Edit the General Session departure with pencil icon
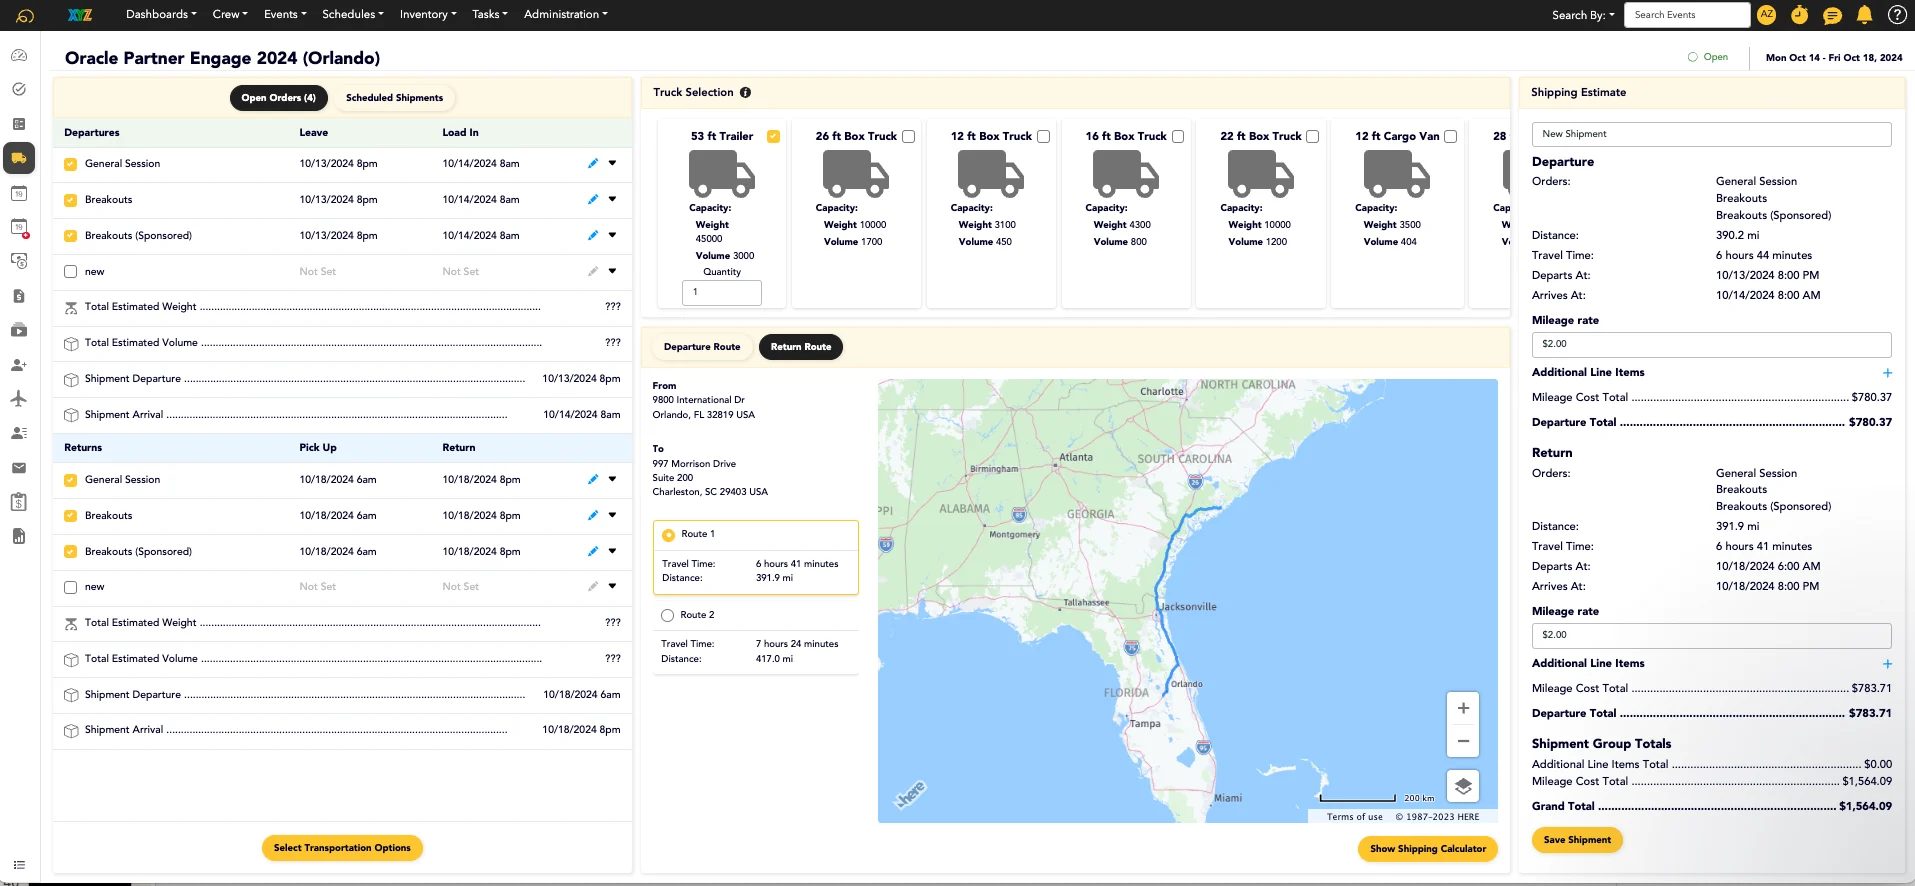This screenshot has height=886, width=1915. [593, 163]
